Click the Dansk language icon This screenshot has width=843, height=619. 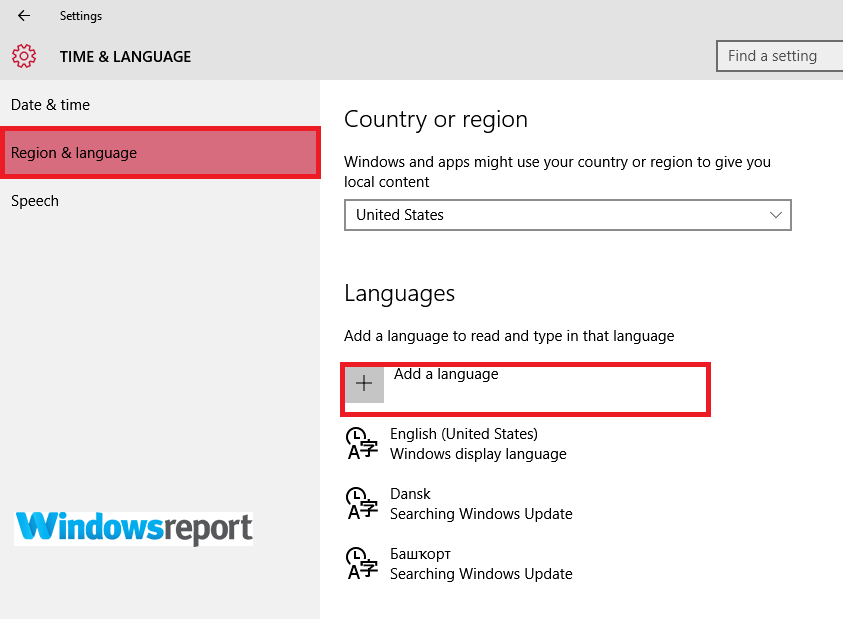coord(360,503)
